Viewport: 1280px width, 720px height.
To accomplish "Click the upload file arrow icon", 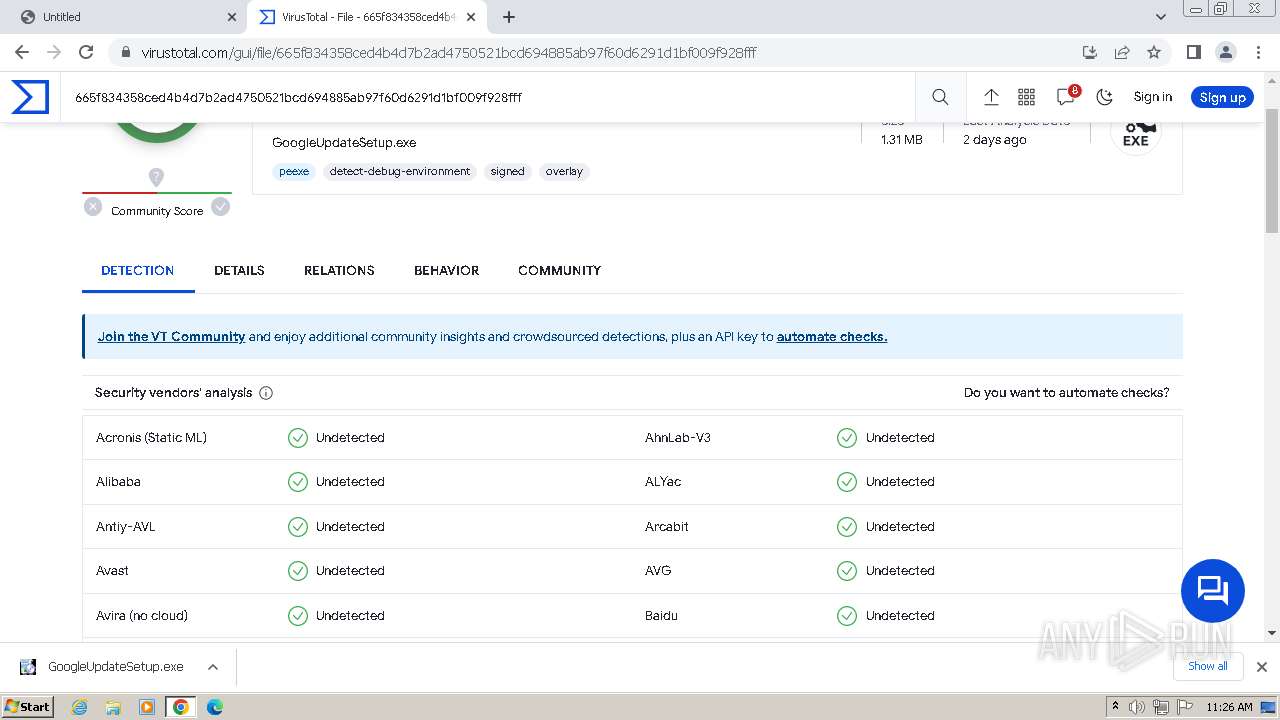I will [991, 97].
